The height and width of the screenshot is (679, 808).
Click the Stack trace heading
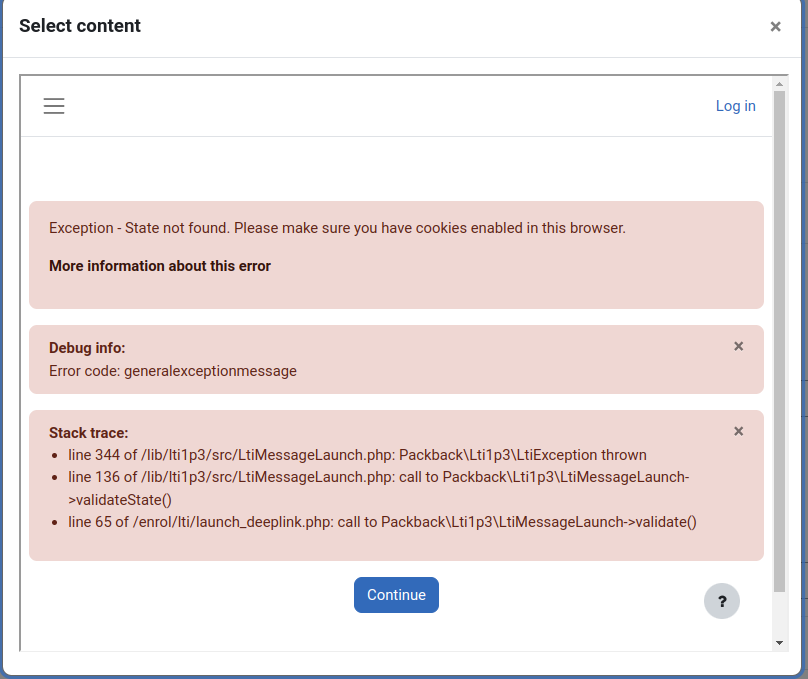89,433
